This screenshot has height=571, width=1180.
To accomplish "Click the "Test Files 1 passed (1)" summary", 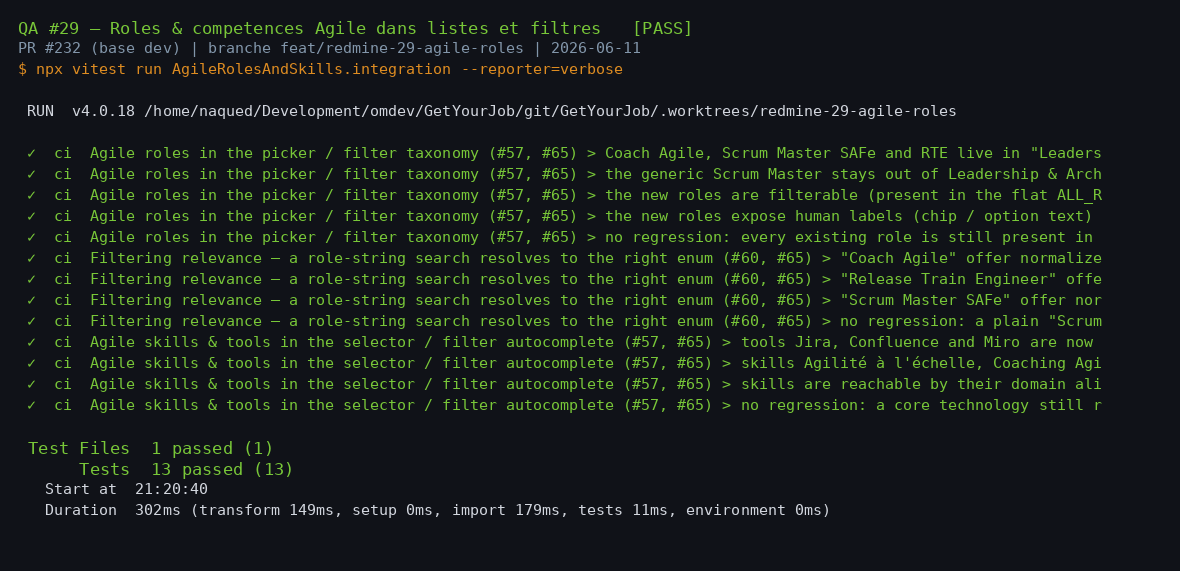I will click(x=151, y=448).
